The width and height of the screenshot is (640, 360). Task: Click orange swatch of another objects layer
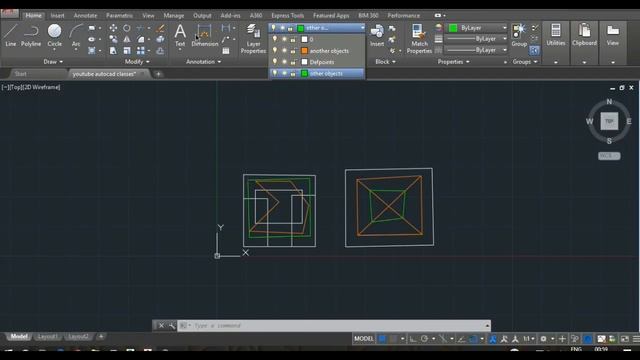tap(304, 51)
